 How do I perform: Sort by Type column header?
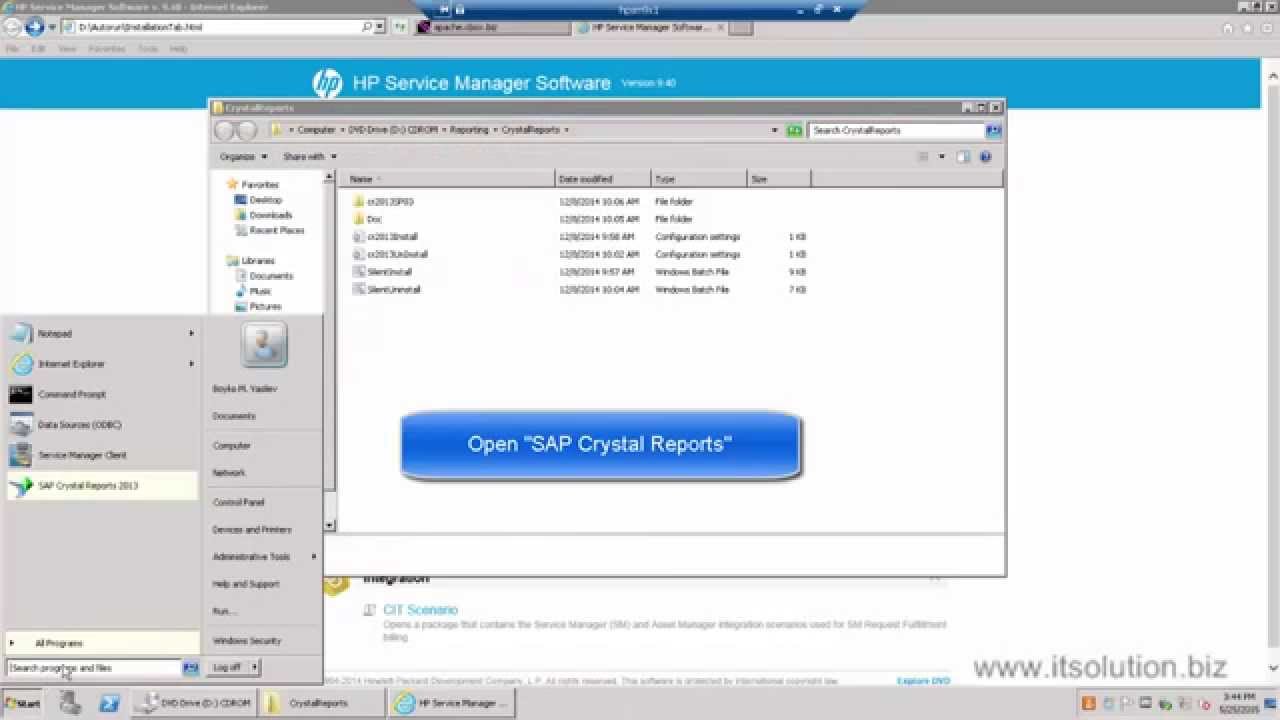tap(699, 179)
